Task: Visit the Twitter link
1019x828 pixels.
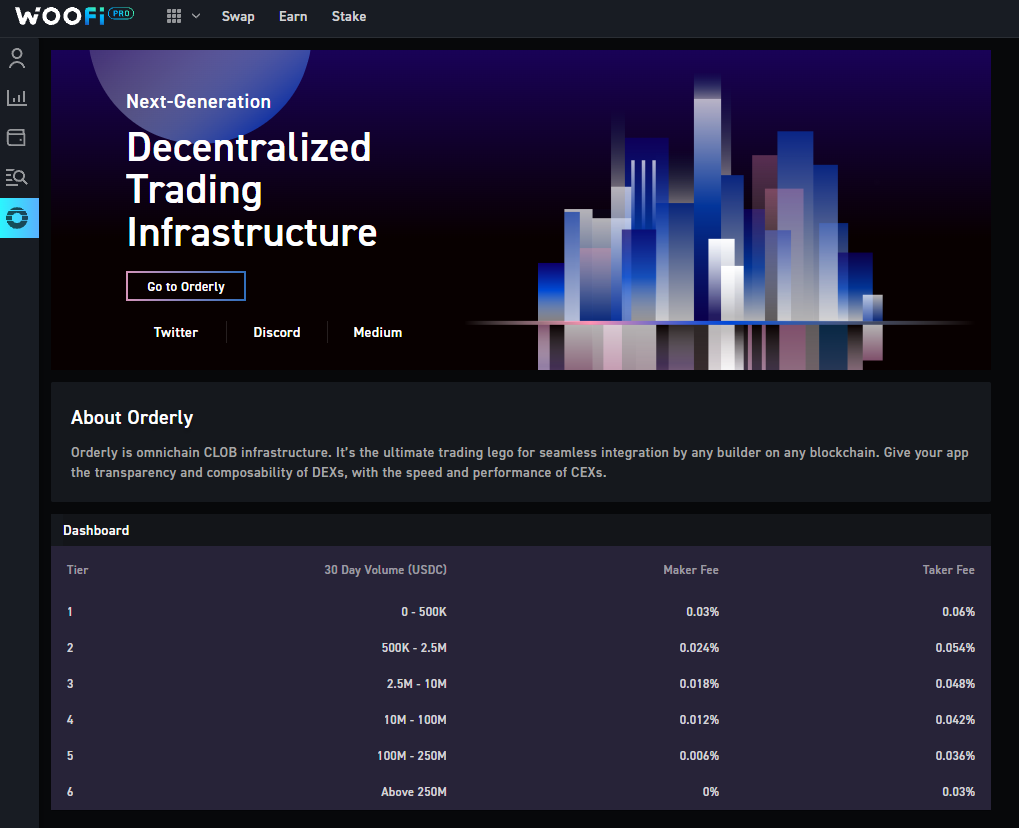Action: click(176, 332)
